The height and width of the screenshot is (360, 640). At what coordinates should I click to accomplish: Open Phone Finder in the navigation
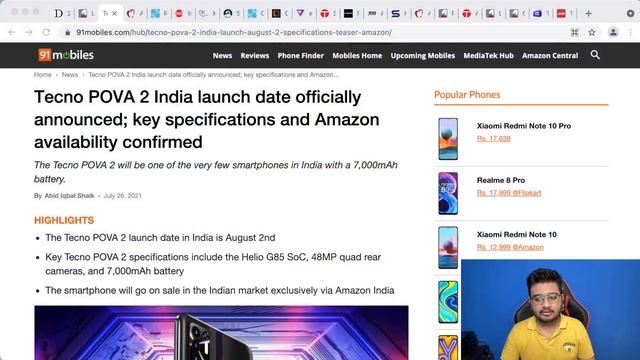click(x=301, y=56)
